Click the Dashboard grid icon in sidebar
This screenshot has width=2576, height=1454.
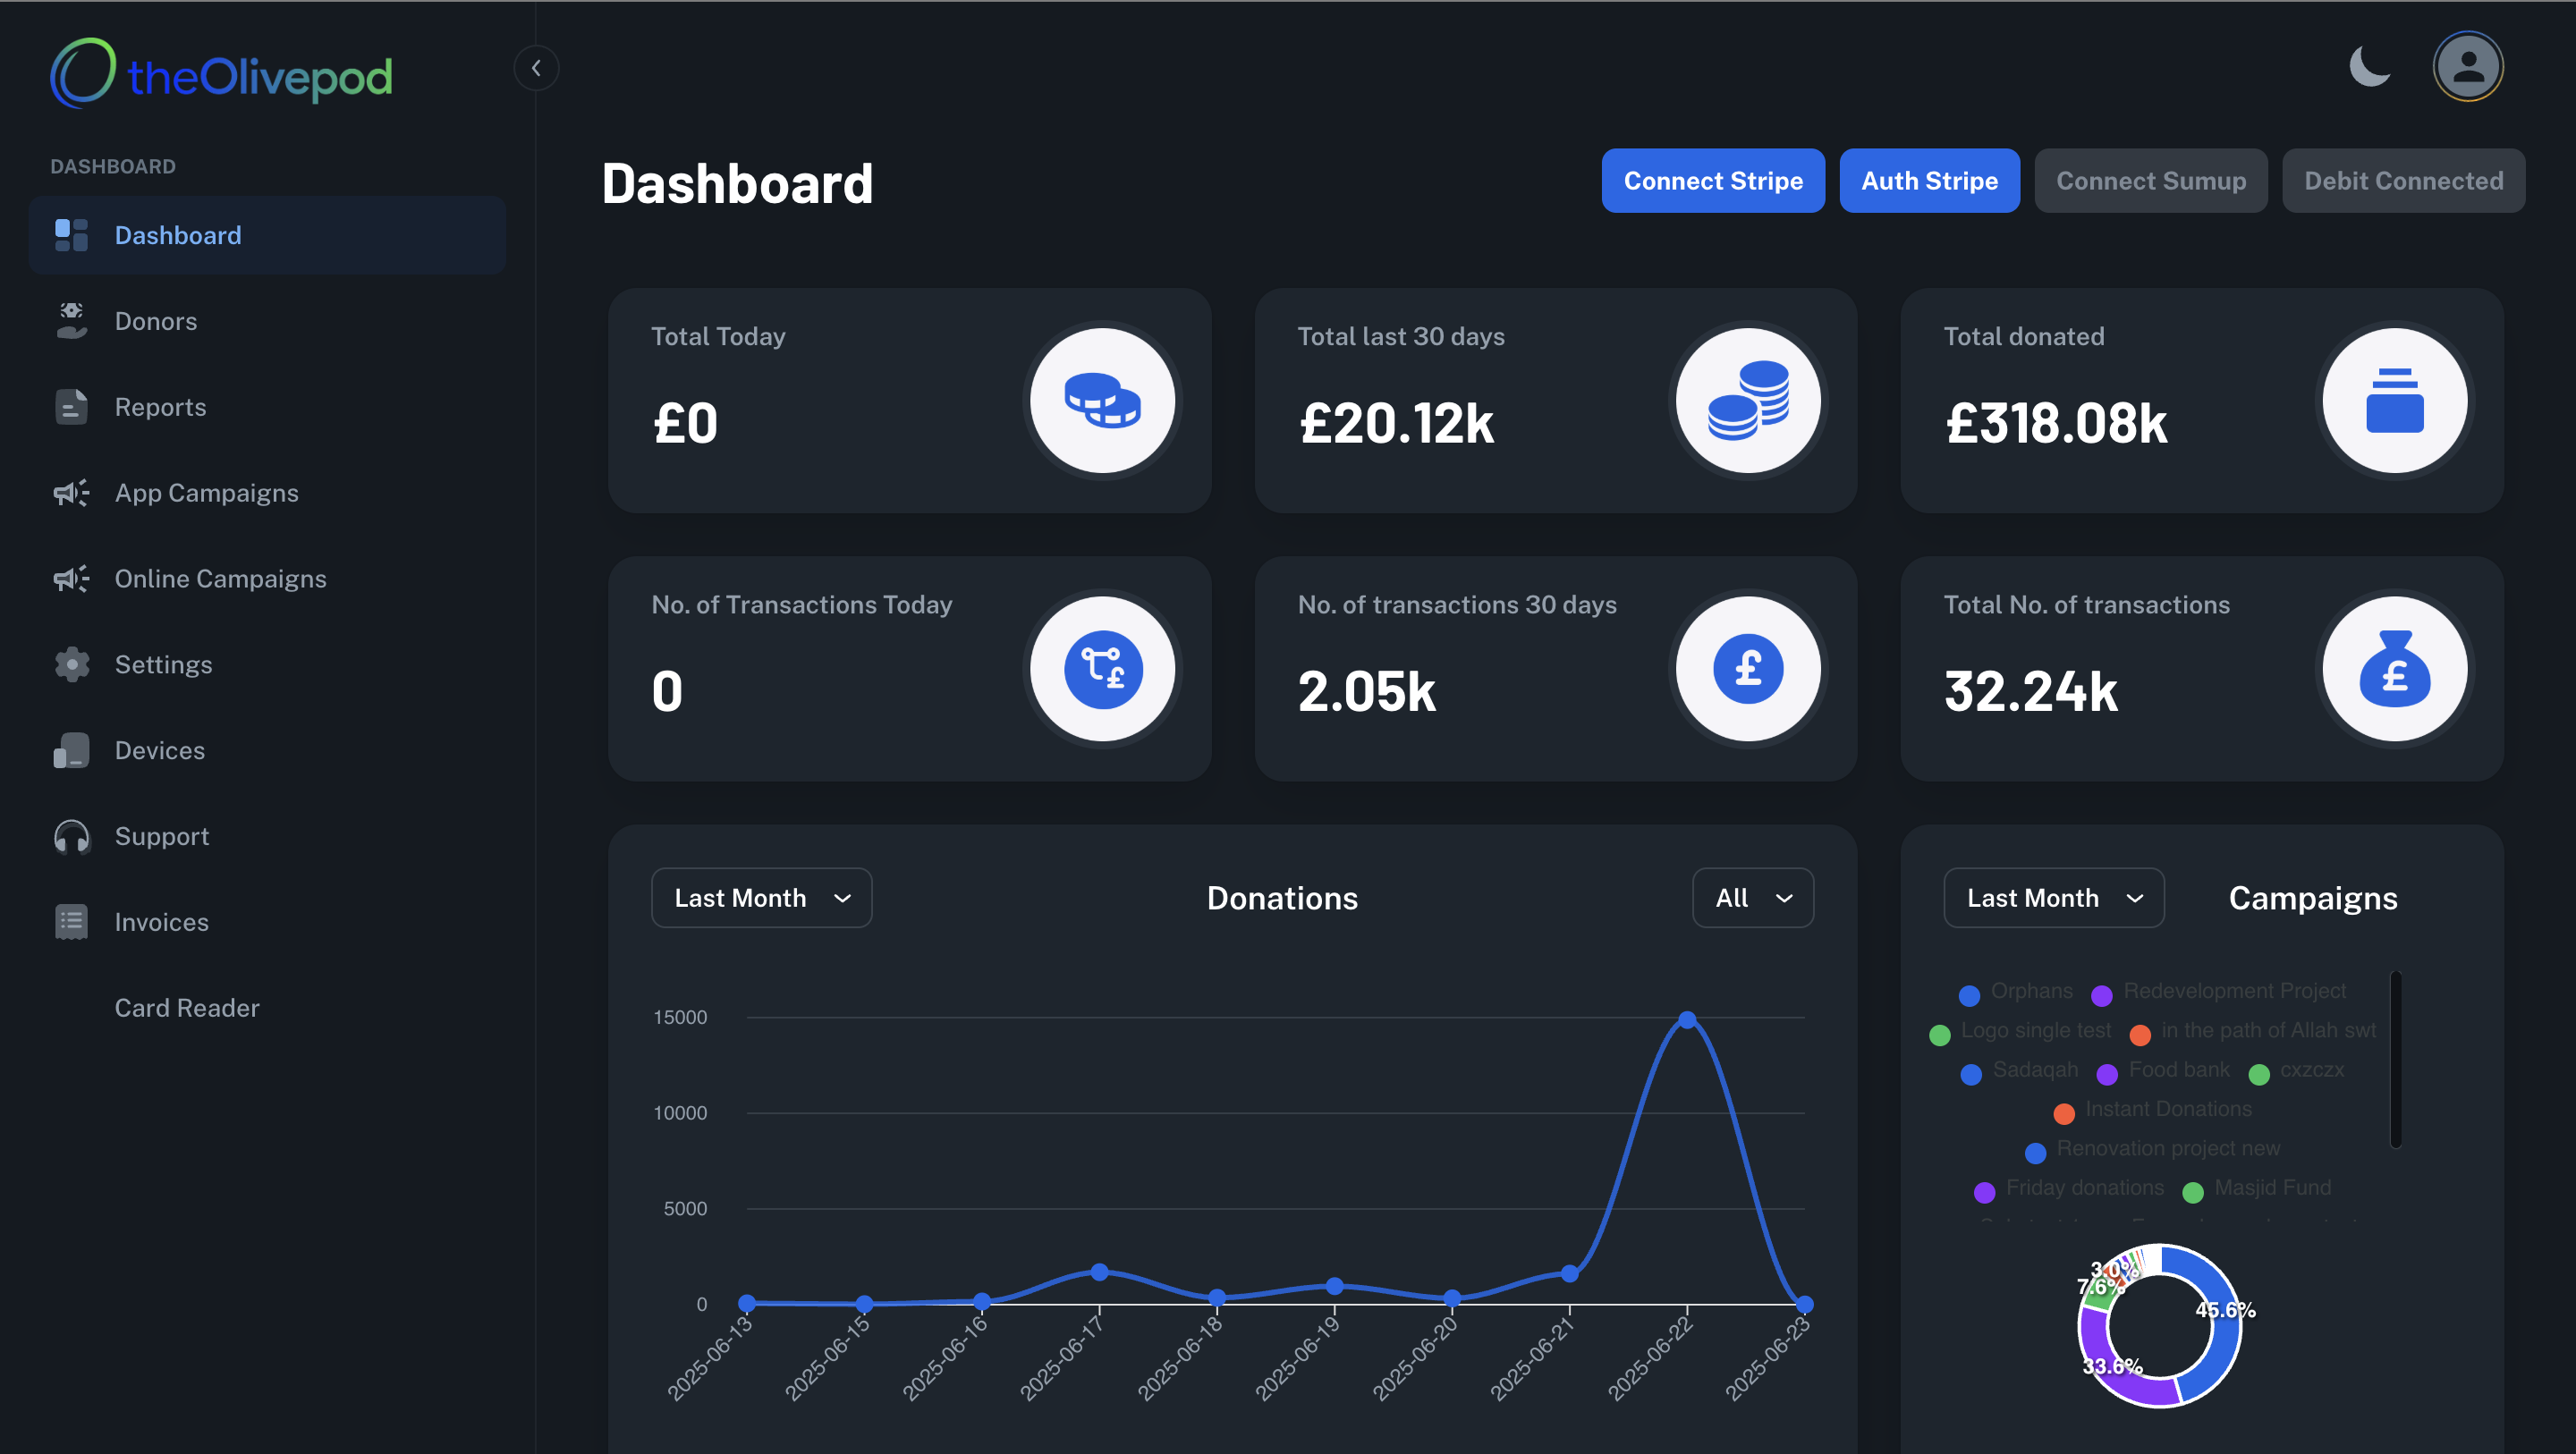click(x=71, y=235)
